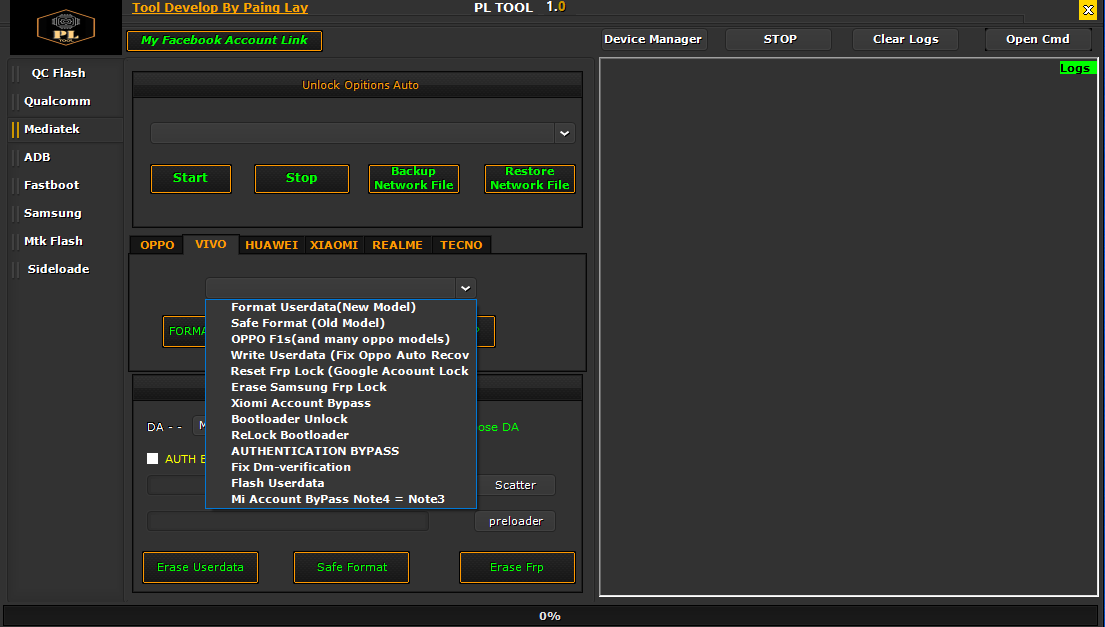Select Flash Userdata option
The image size is (1105, 627).
click(x=341, y=483)
